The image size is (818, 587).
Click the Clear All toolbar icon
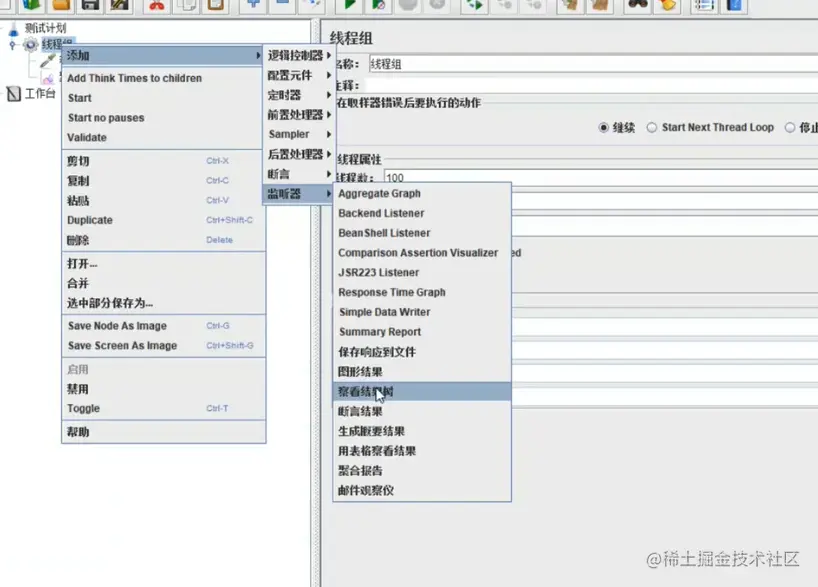pyautogui.click(x=600, y=5)
